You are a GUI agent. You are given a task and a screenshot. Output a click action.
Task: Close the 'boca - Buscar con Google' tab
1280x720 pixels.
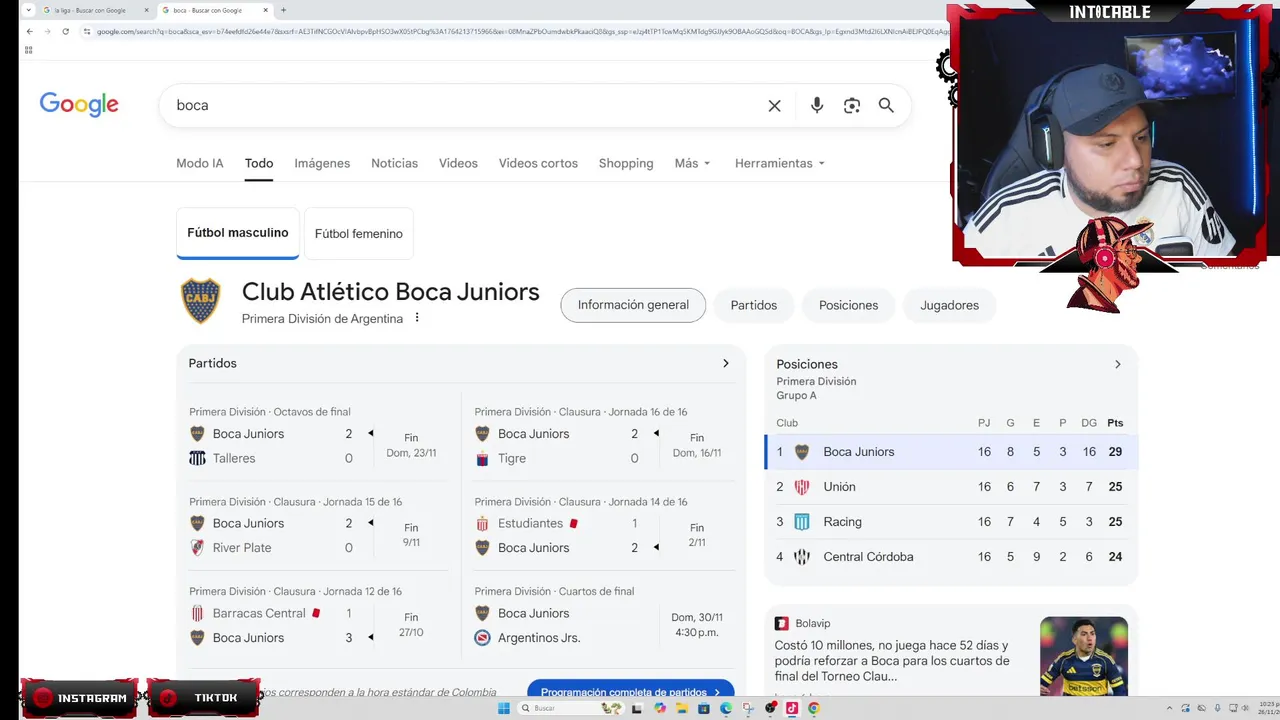tap(268, 10)
